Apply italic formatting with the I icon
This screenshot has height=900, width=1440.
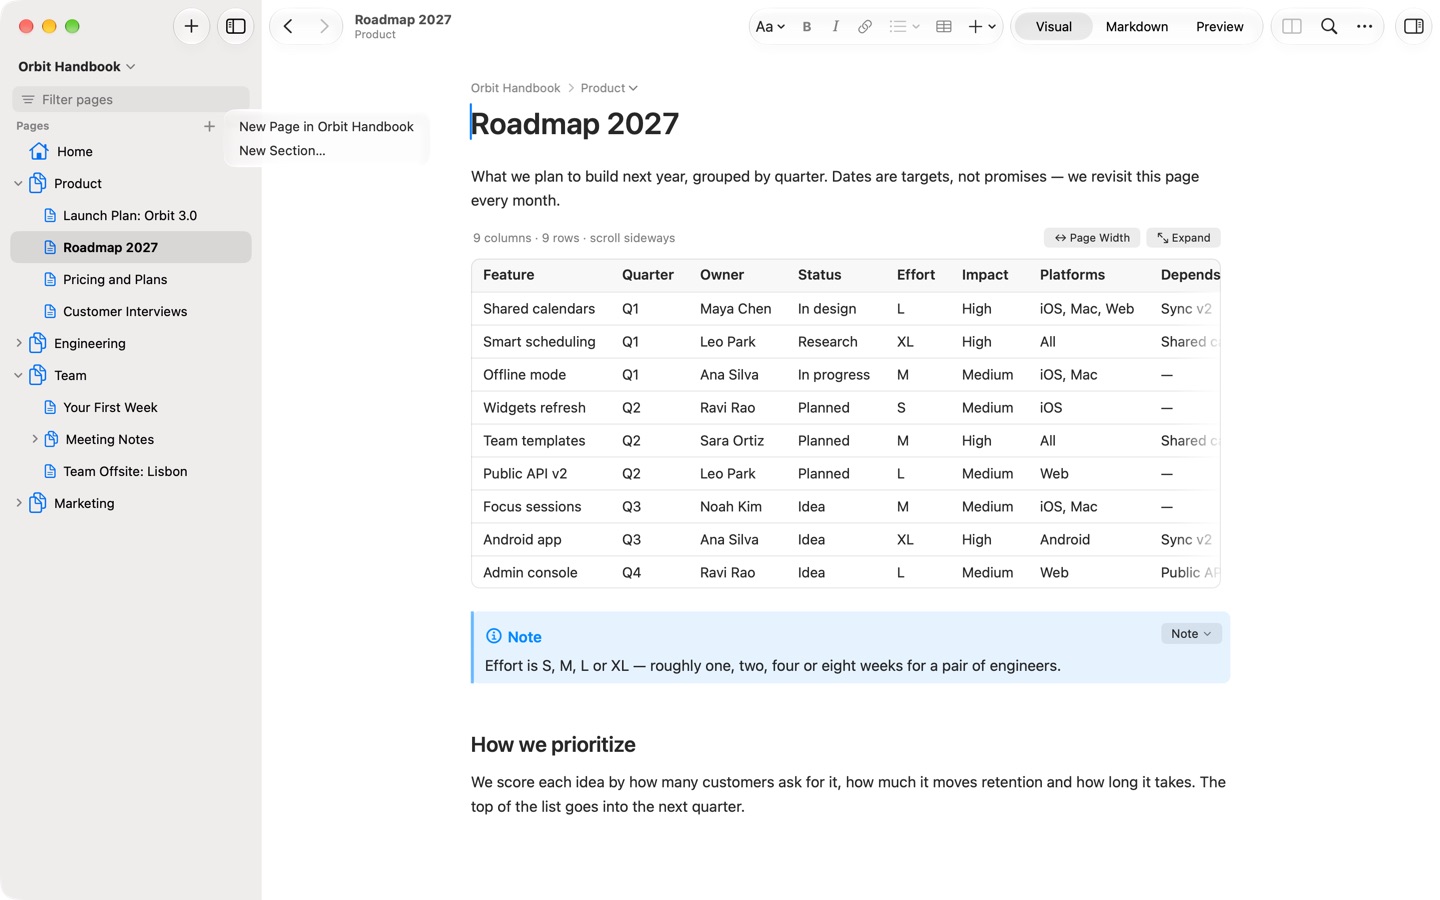pyautogui.click(x=835, y=27)
